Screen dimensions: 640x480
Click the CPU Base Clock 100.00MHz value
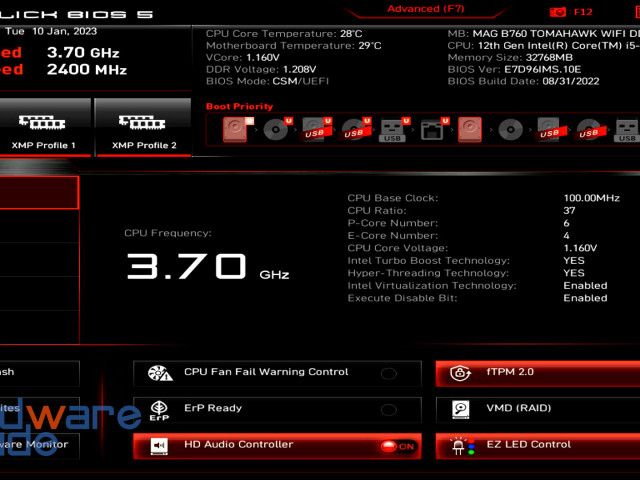pos(591,198)
